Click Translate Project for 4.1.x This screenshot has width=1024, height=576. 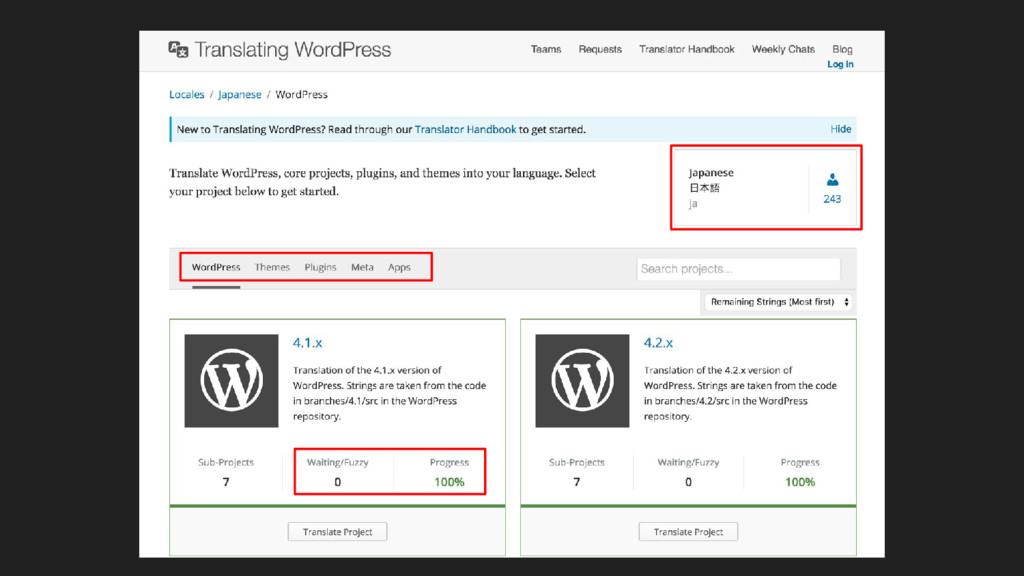[x=338, y=532]
